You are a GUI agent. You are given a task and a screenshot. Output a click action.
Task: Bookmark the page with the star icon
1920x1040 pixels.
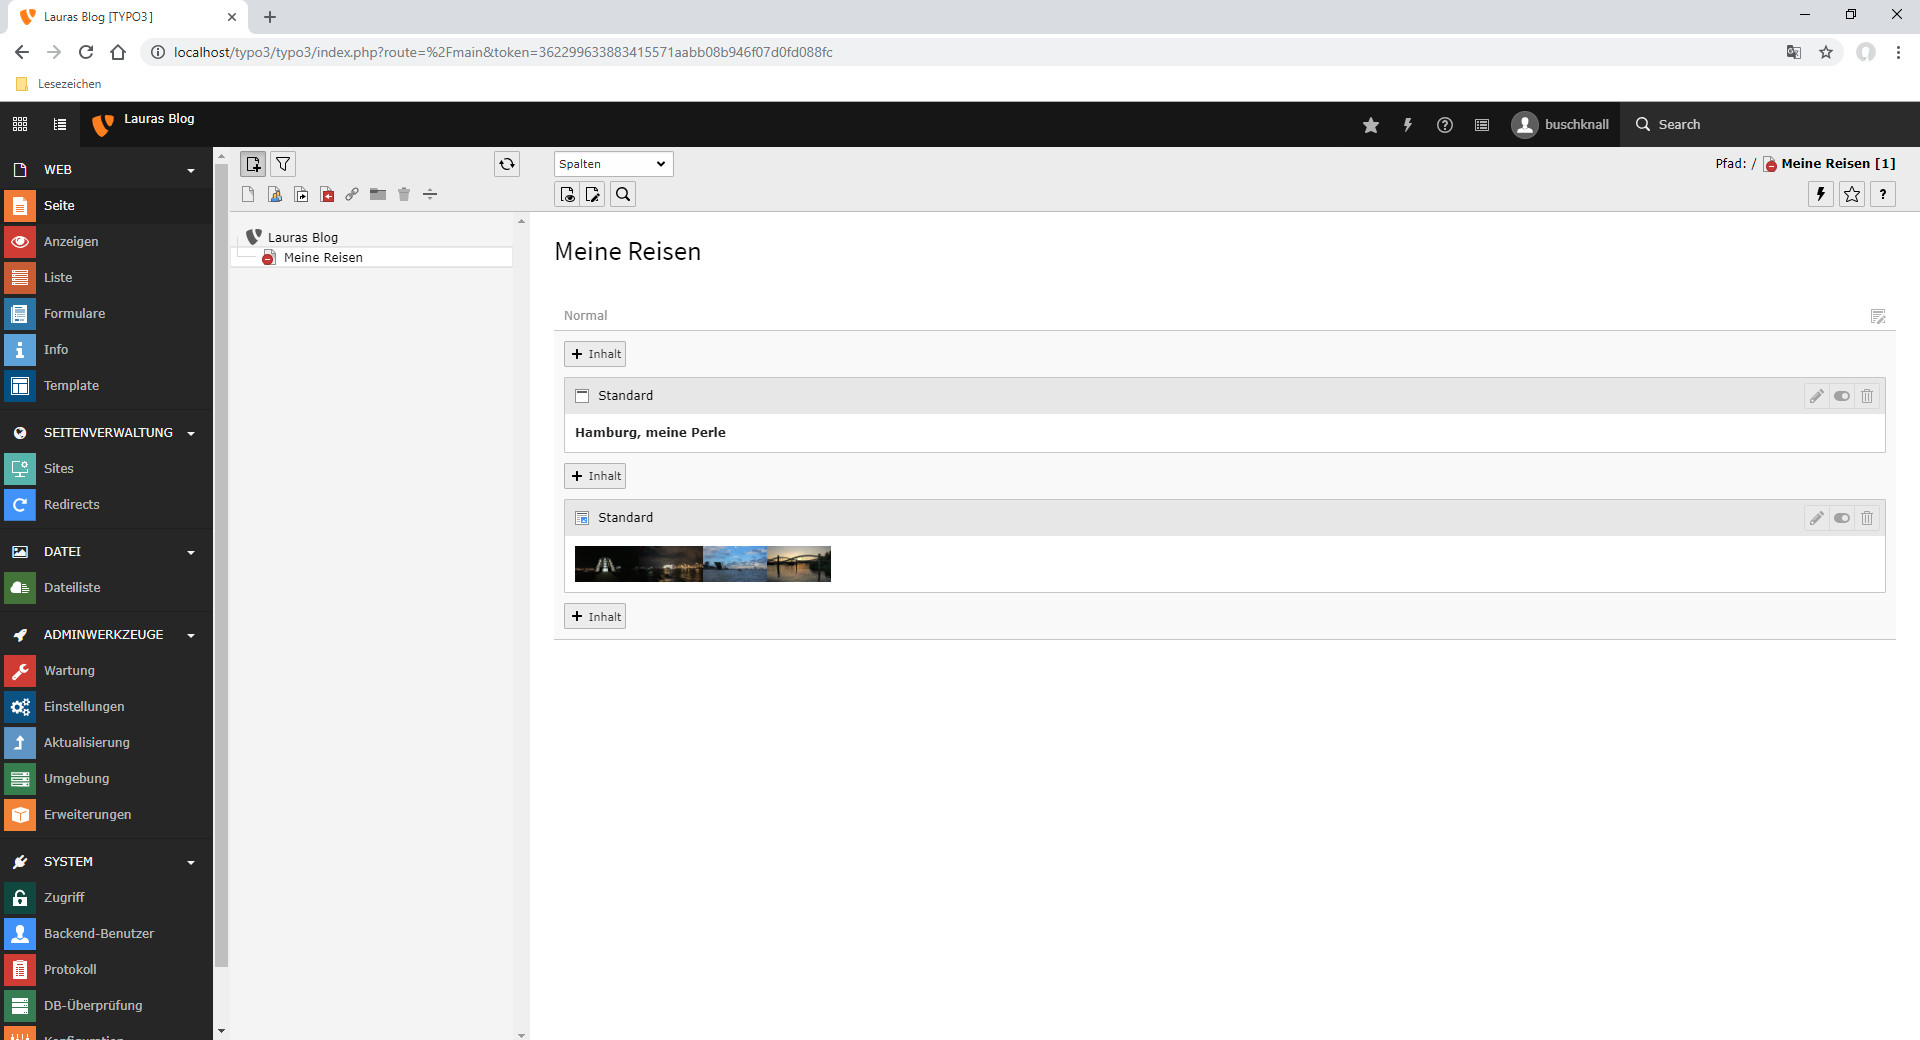point(1851,194)
